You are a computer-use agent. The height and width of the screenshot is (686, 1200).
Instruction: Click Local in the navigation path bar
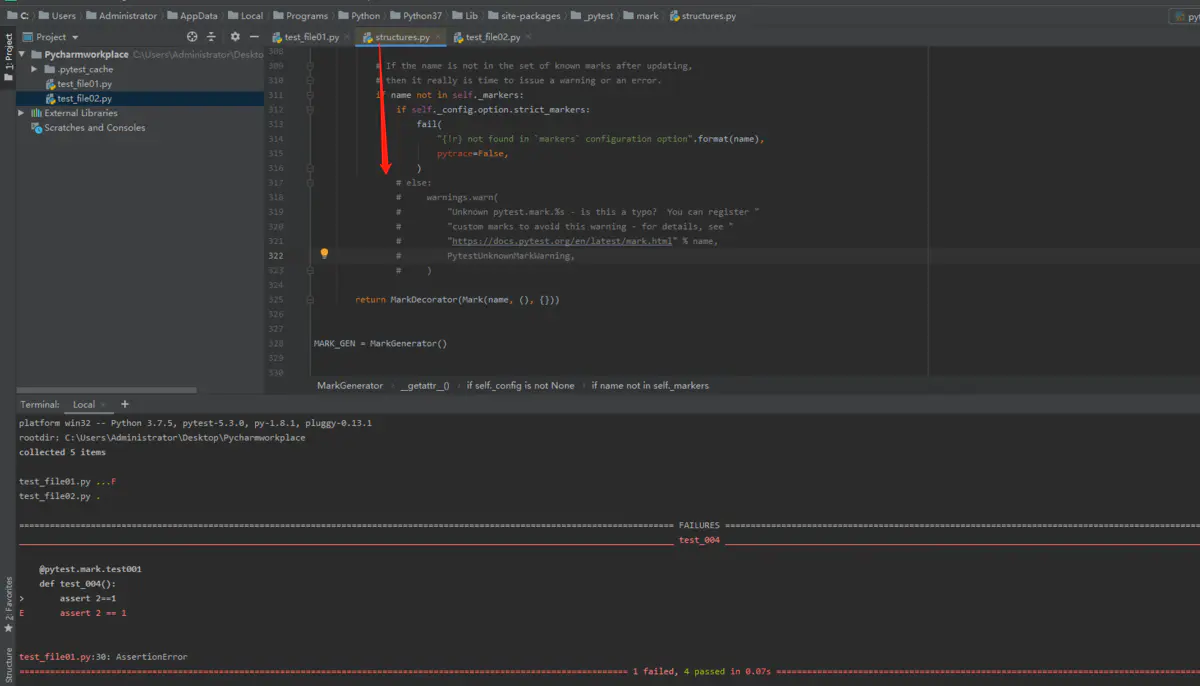[252, 16]
